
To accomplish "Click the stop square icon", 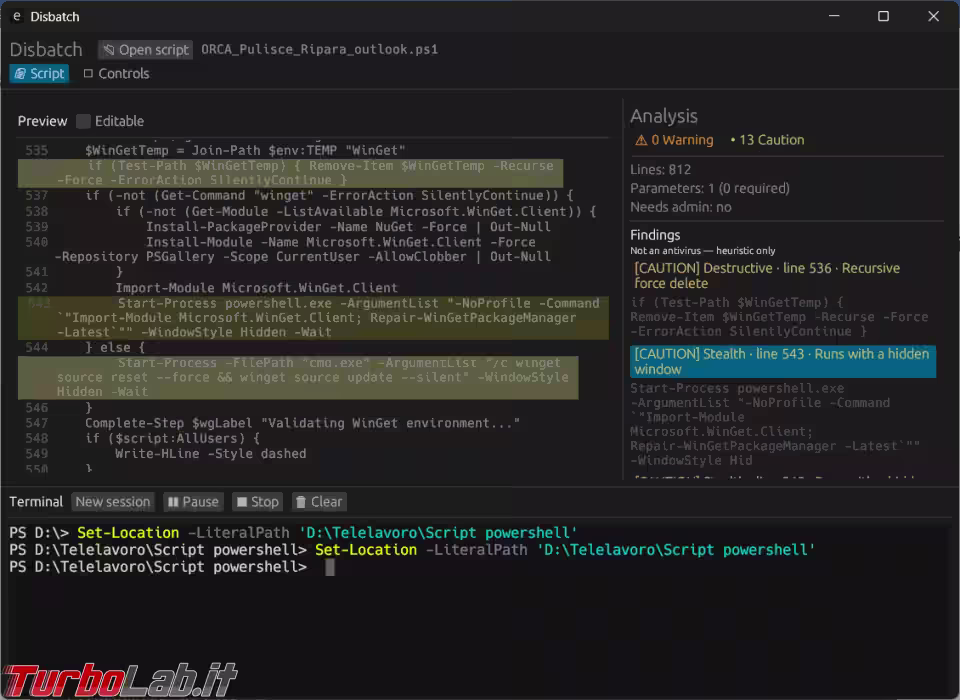I will tap(242, 502).
